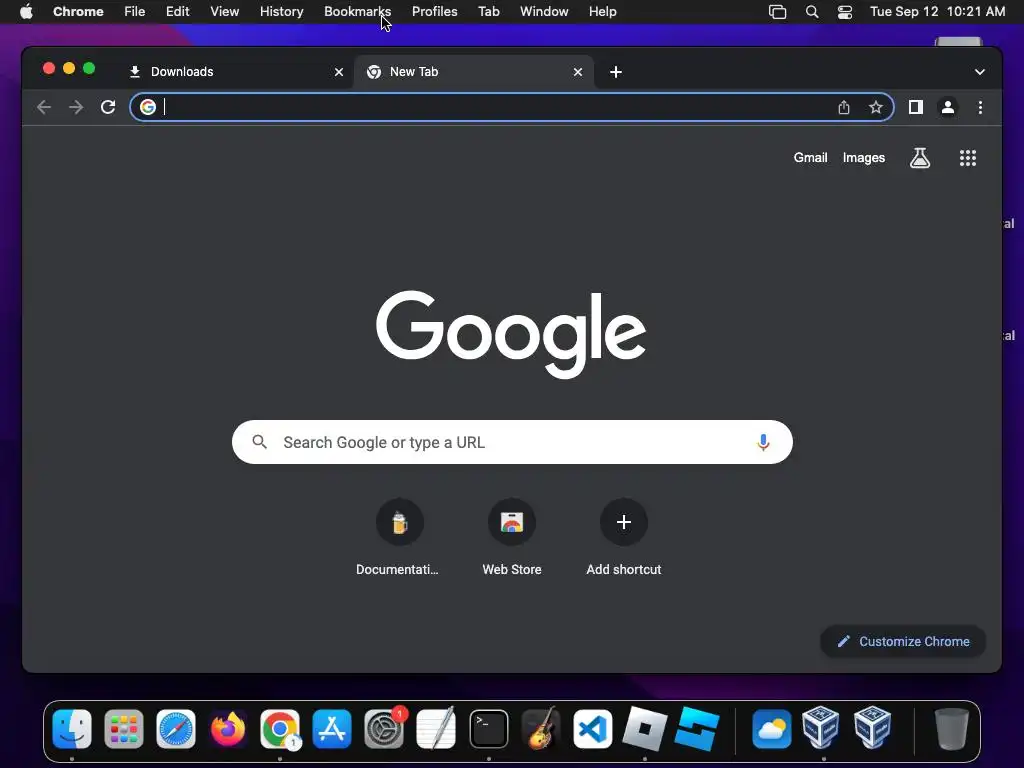
Task: Add a new shortcut tile
Action: click(624, 537)
